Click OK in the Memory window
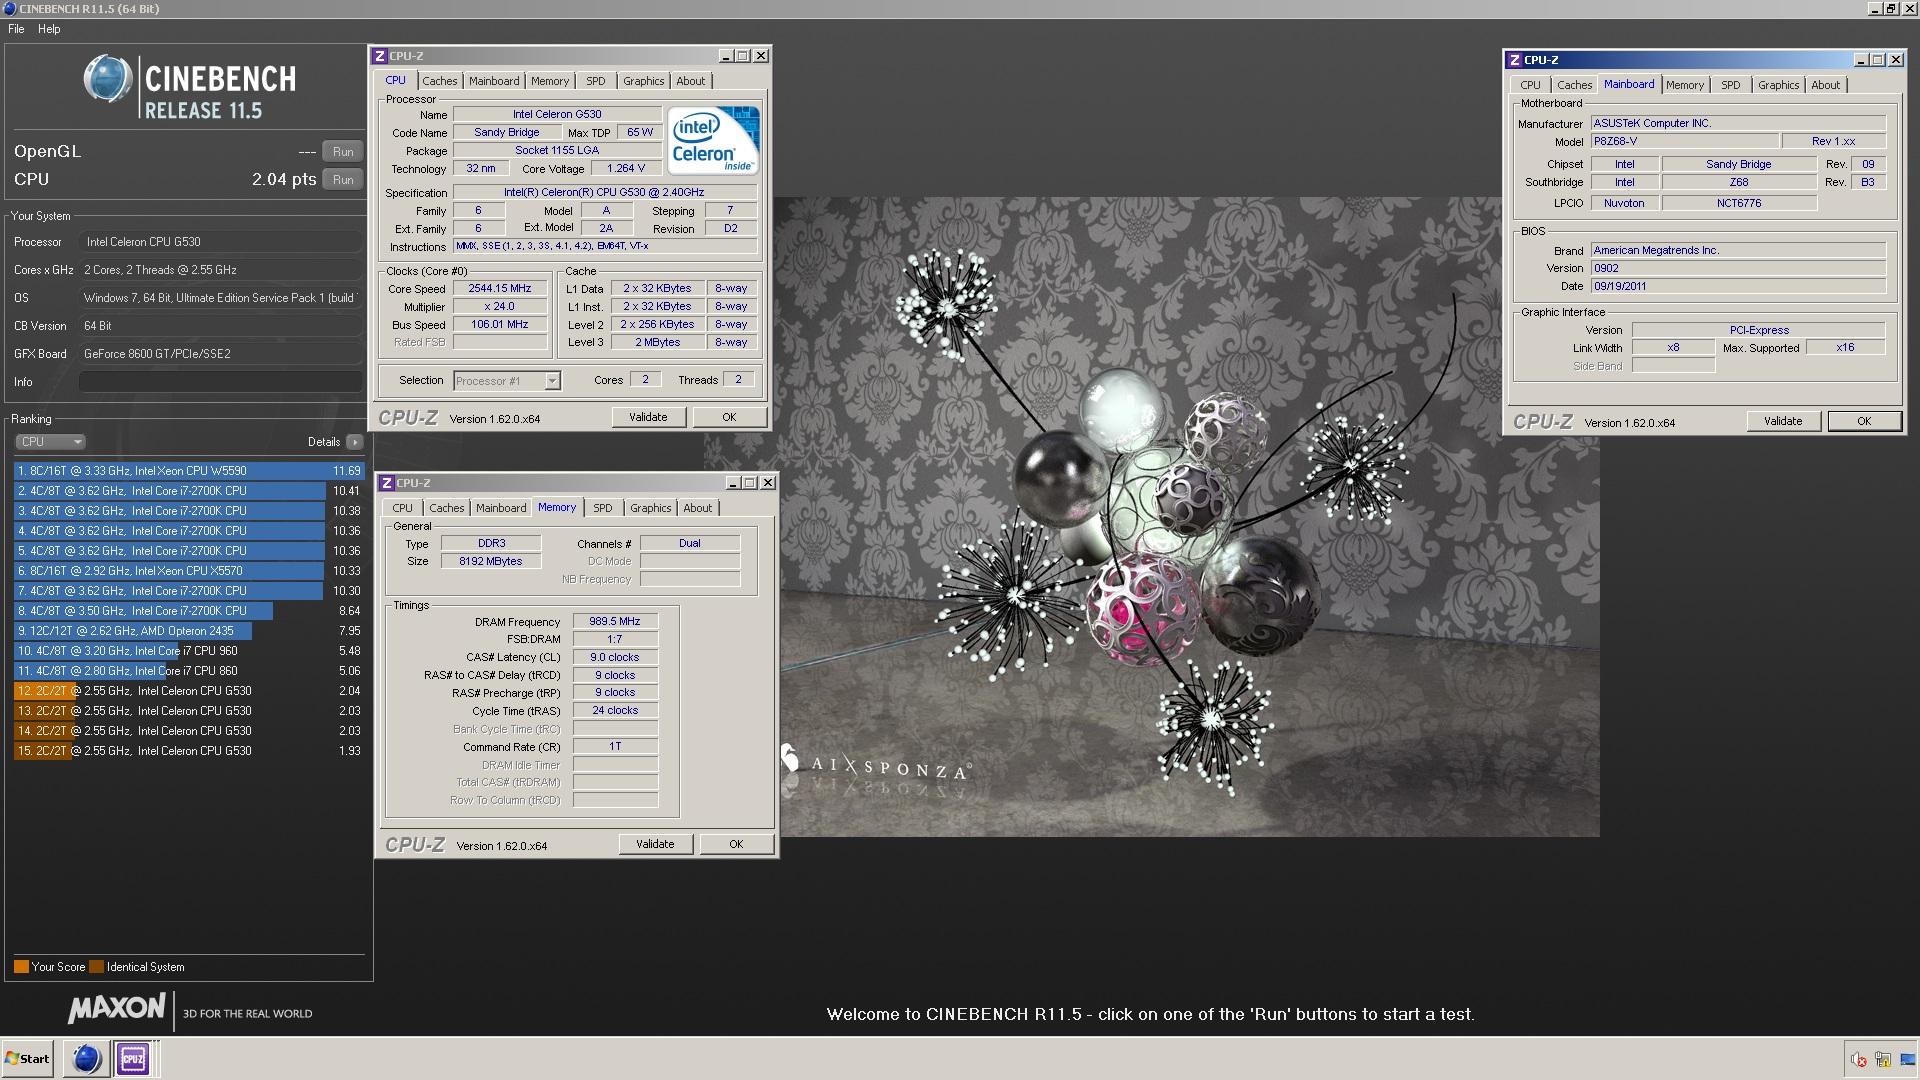The width and height of the screenshot is (1920, 1080). point(736,844)
